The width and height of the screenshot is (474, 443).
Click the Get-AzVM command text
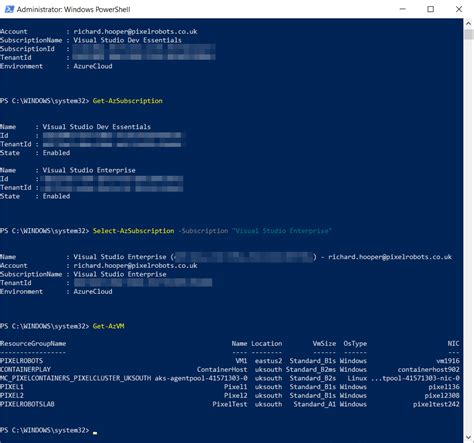pos(108,326)
